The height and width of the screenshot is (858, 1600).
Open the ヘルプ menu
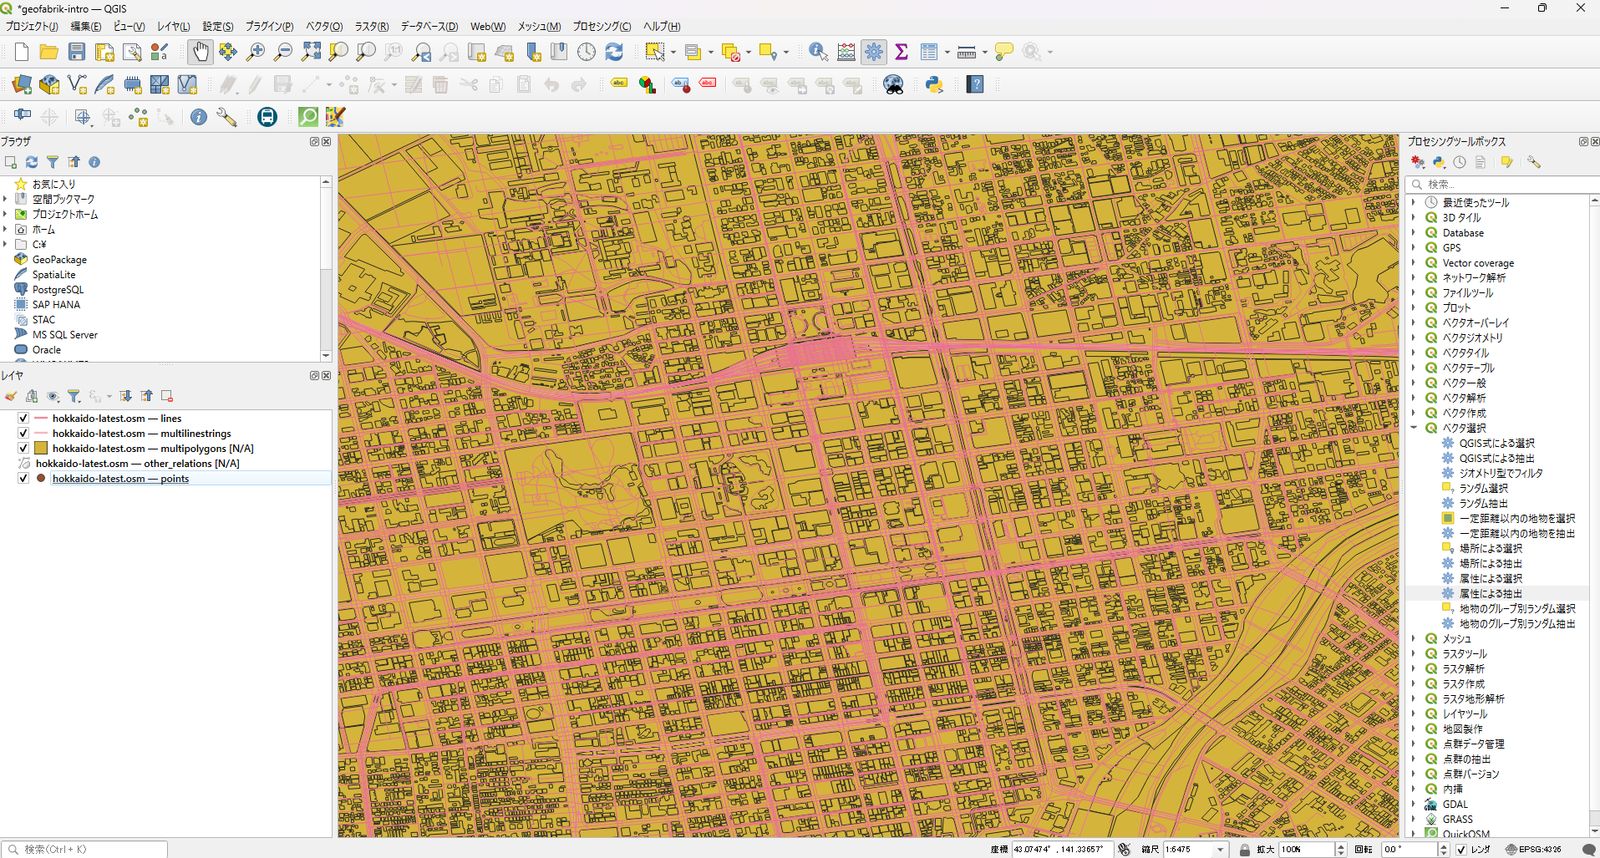[x=661, y=26]
